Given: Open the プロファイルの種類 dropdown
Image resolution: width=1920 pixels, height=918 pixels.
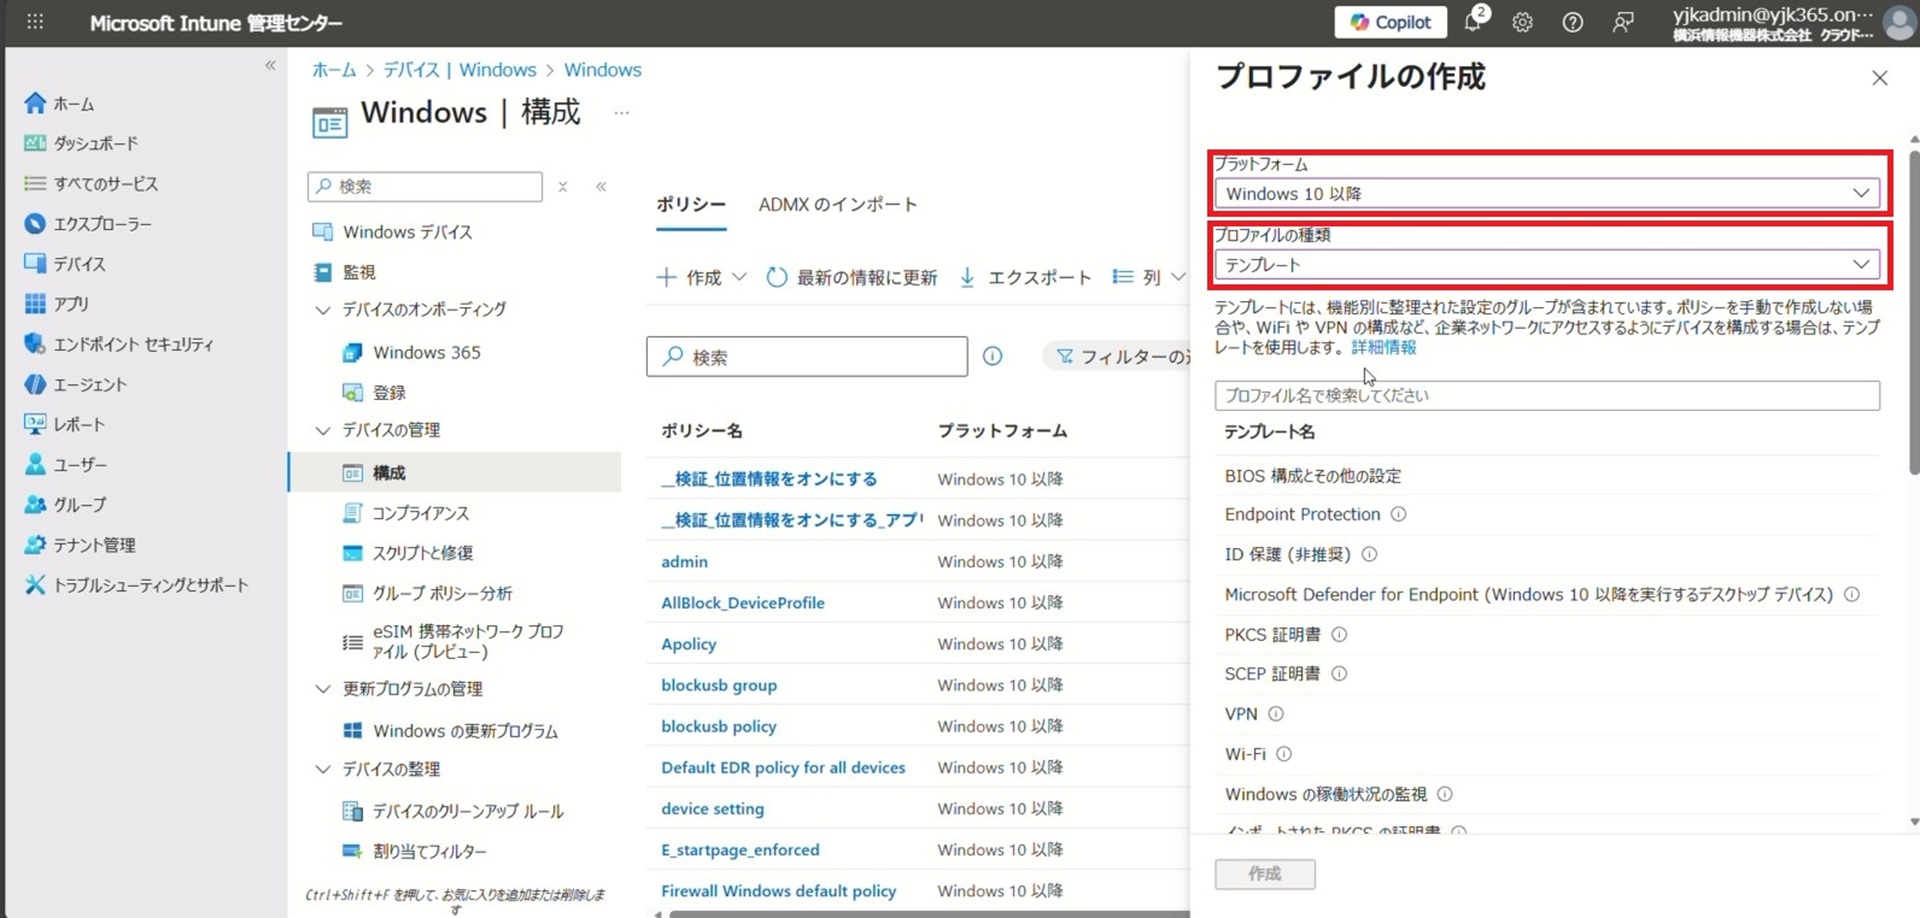Looking at the screenshot, I should coord(1546,264).
